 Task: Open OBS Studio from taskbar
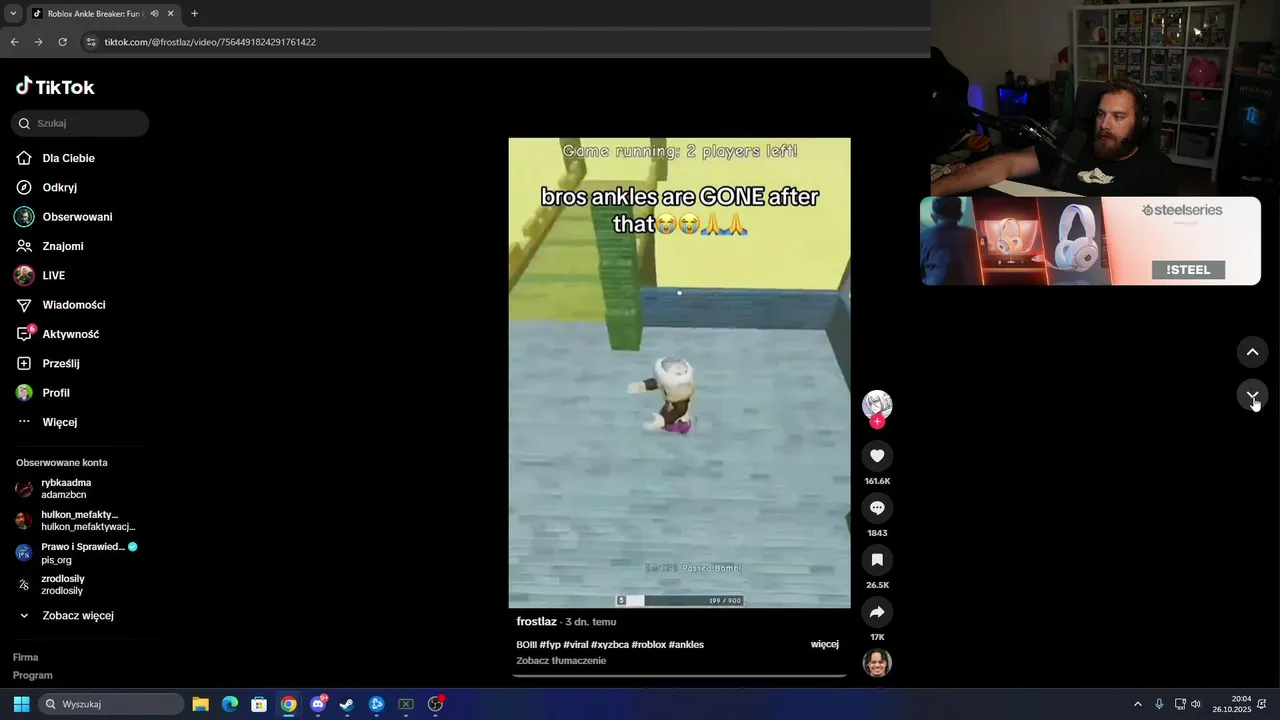coord(435,704)
